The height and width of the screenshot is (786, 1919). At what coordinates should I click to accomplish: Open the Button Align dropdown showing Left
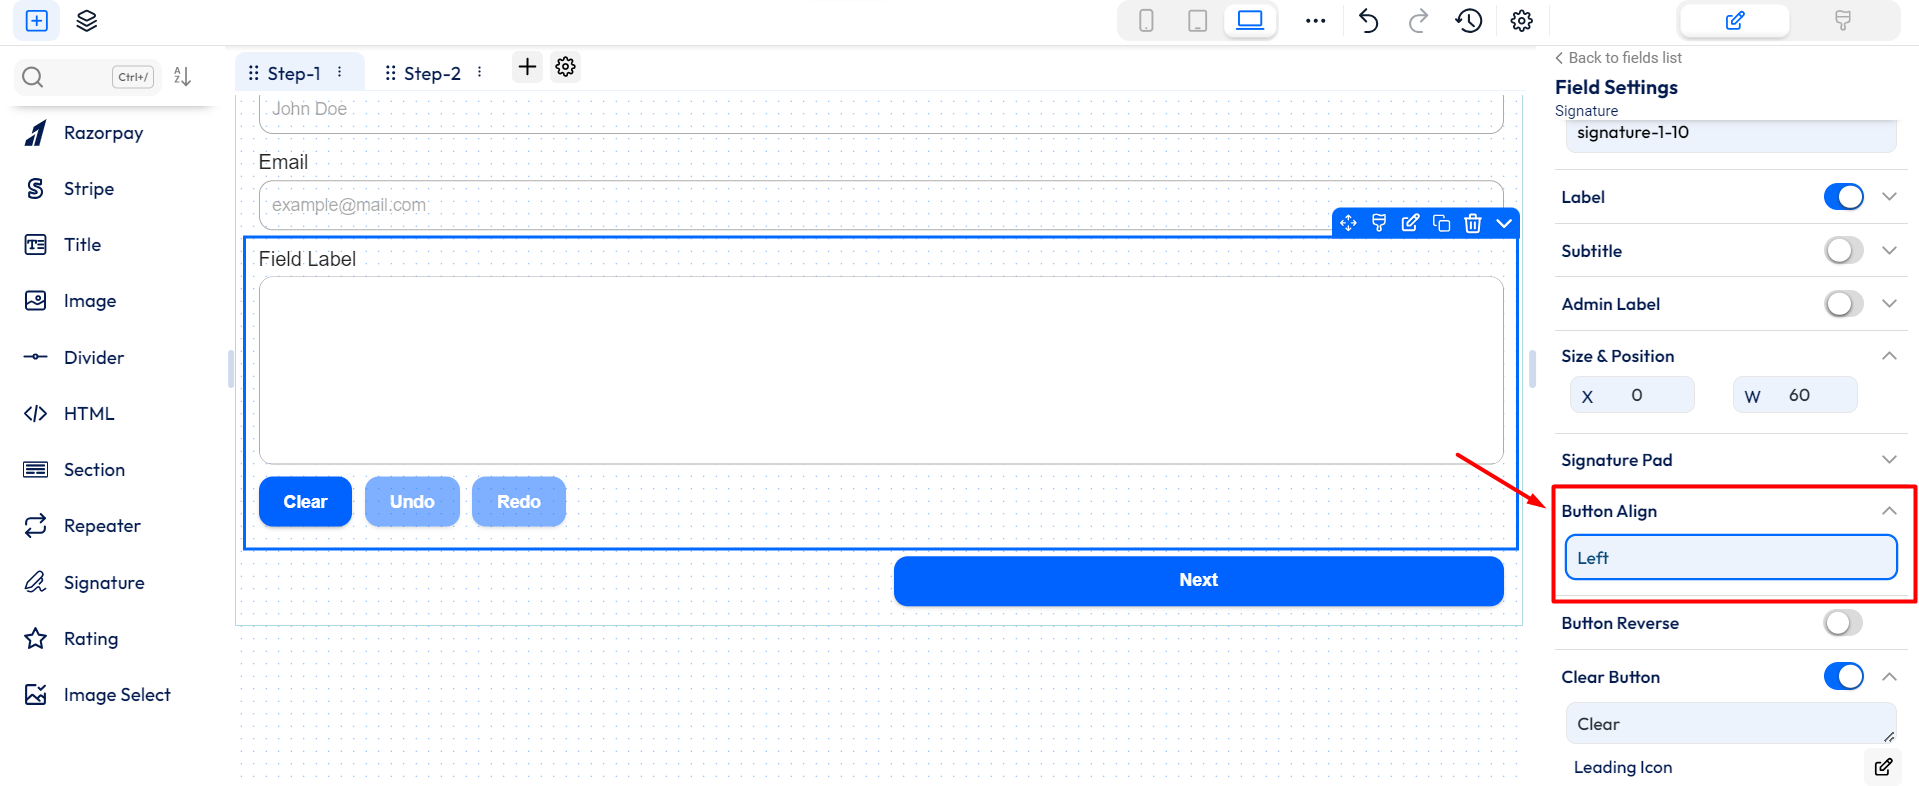(x=1730, y=558)
